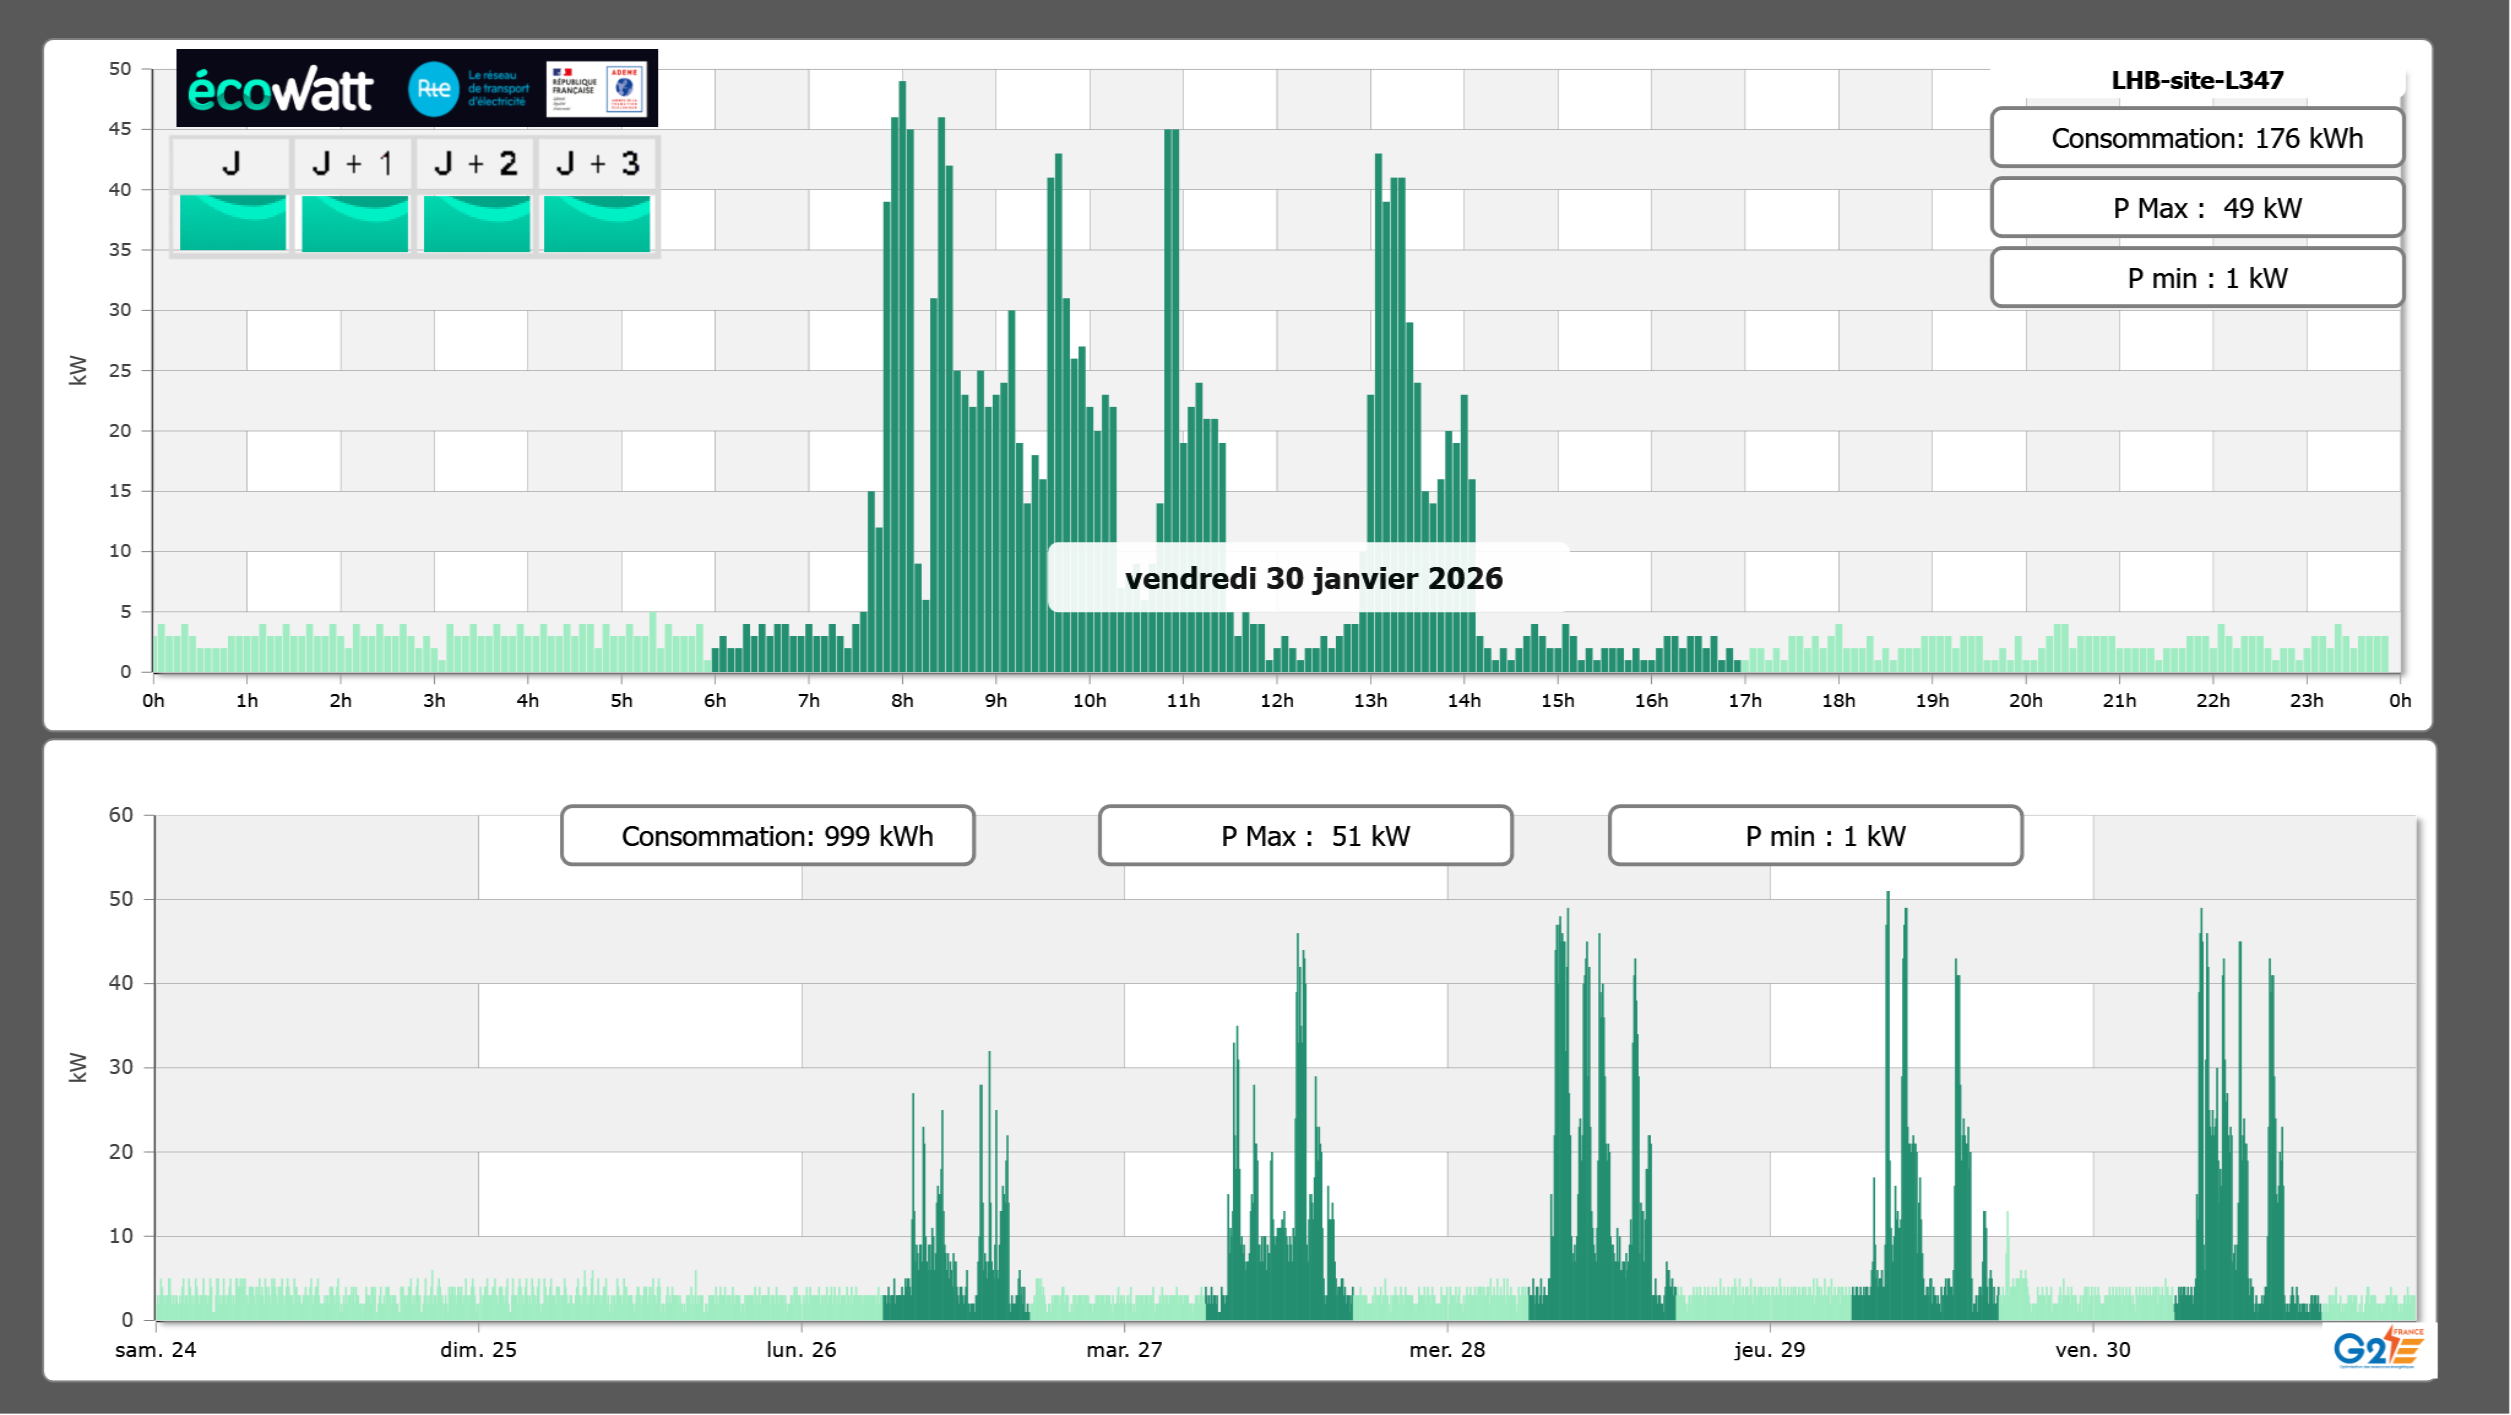Click the Rte round logo
The height and width of the screenshot is (1415, 2511).
(x=433, y=89)
